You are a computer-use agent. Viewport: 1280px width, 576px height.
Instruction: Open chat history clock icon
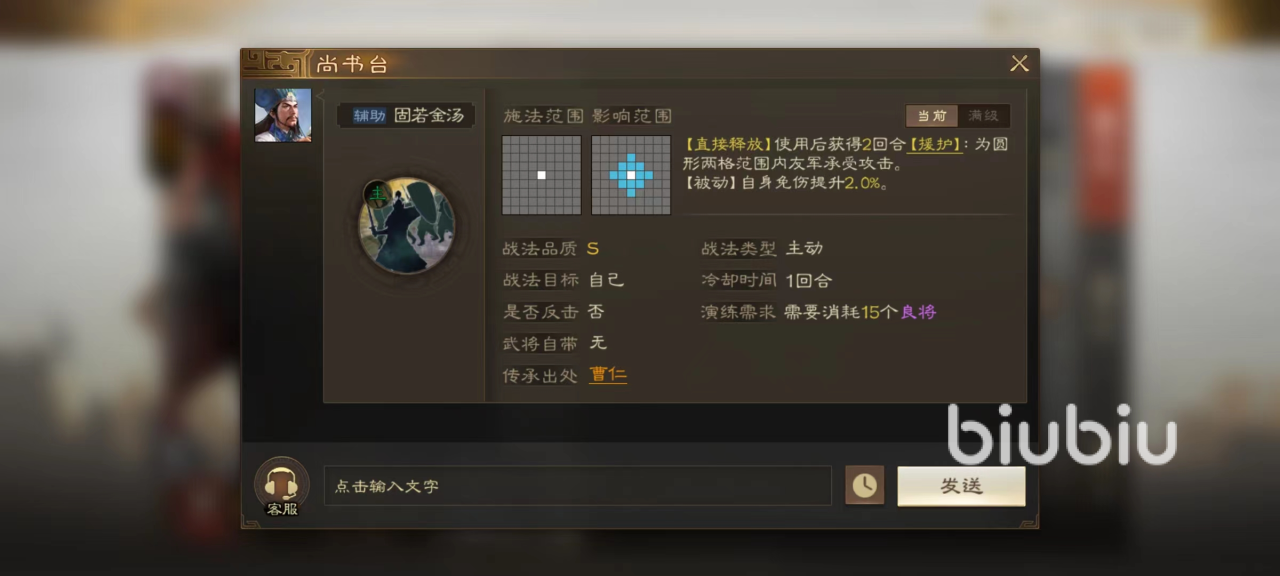pos(864,486)
